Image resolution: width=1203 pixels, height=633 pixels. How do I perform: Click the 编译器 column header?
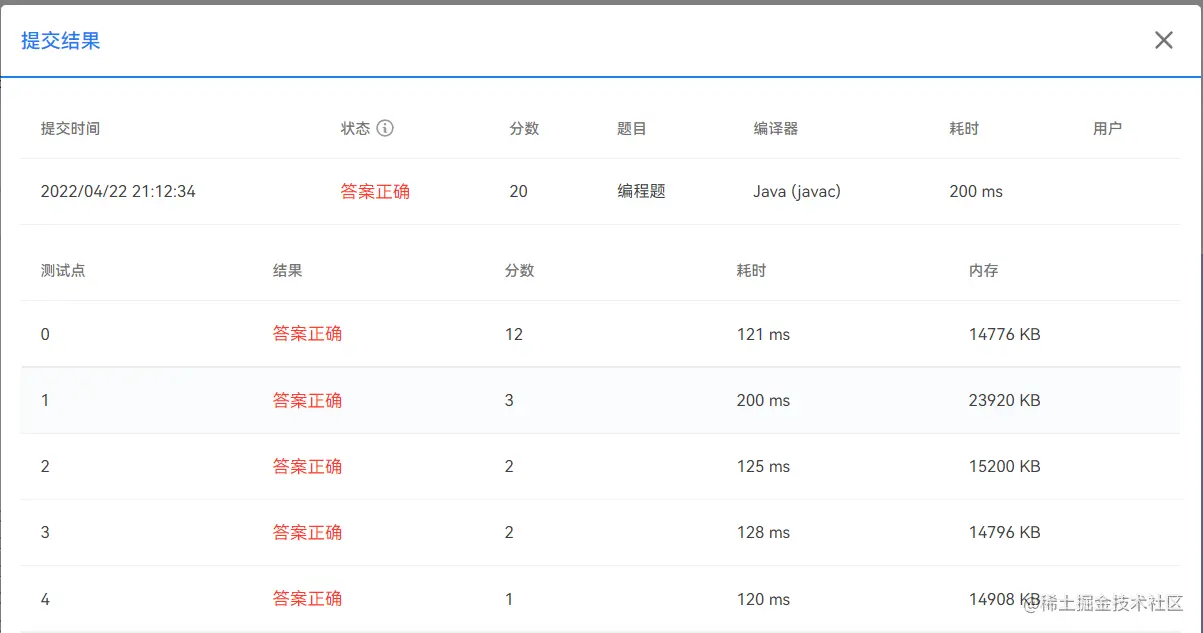click(775, 129)
